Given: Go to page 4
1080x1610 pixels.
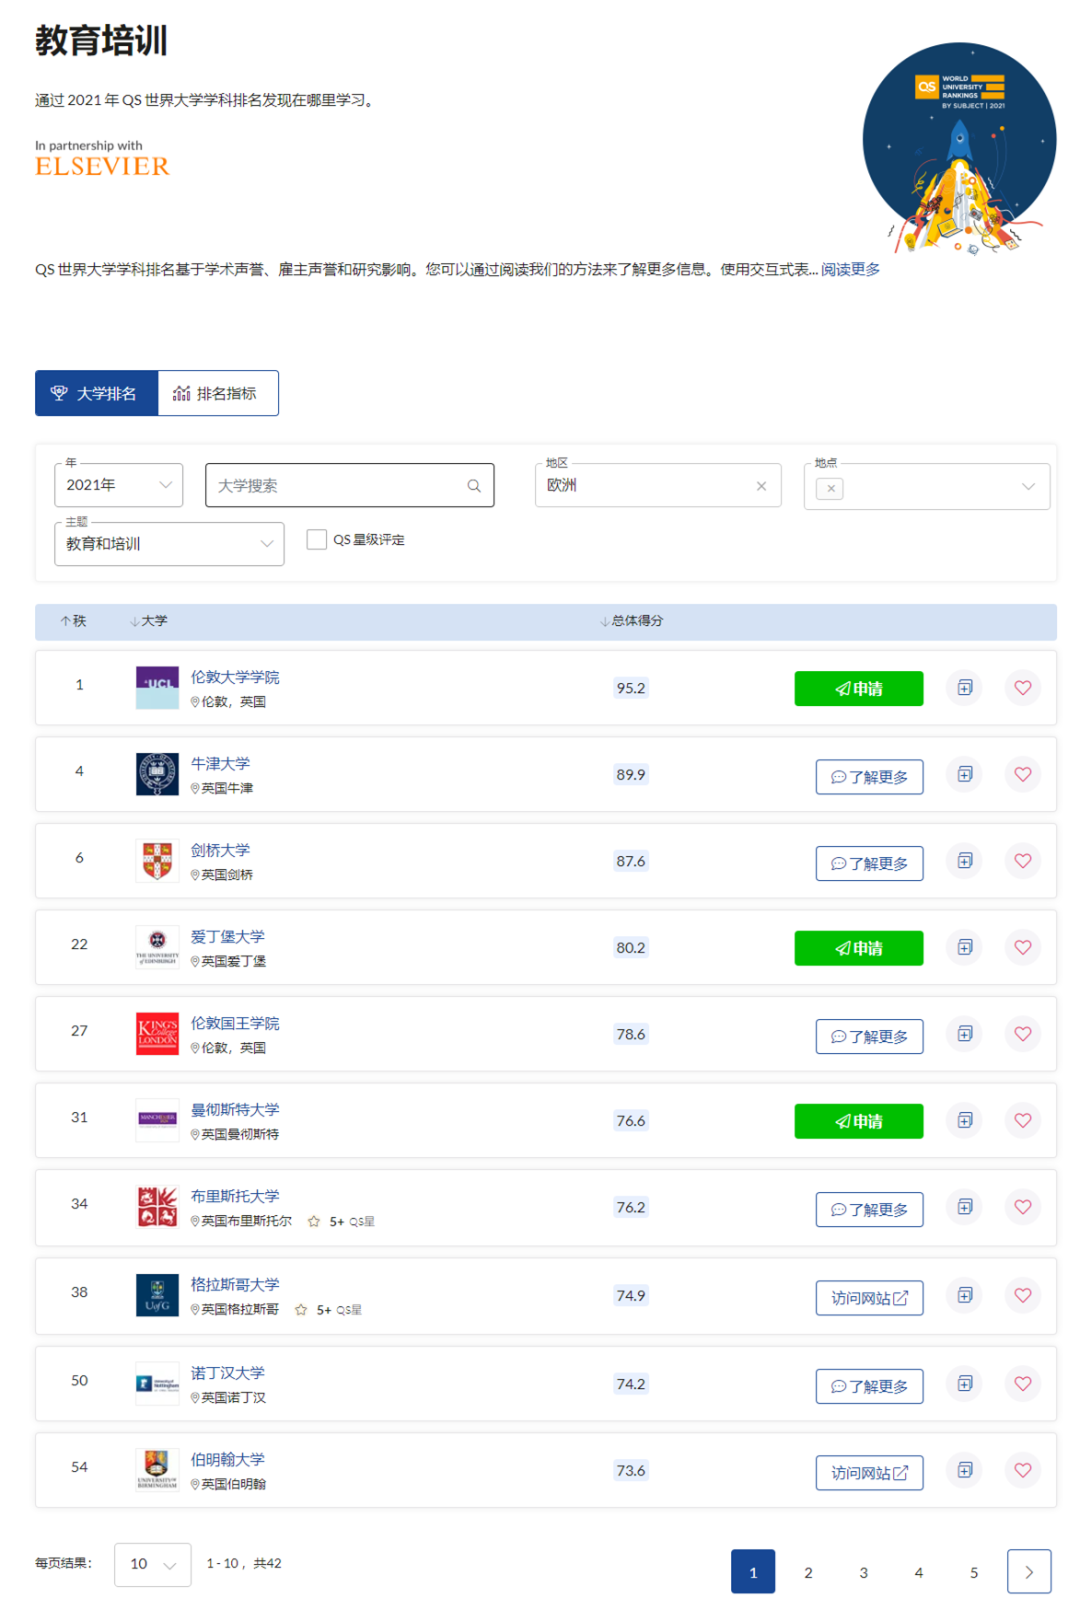Looking at the screenshot, I should pos(918,1572).
